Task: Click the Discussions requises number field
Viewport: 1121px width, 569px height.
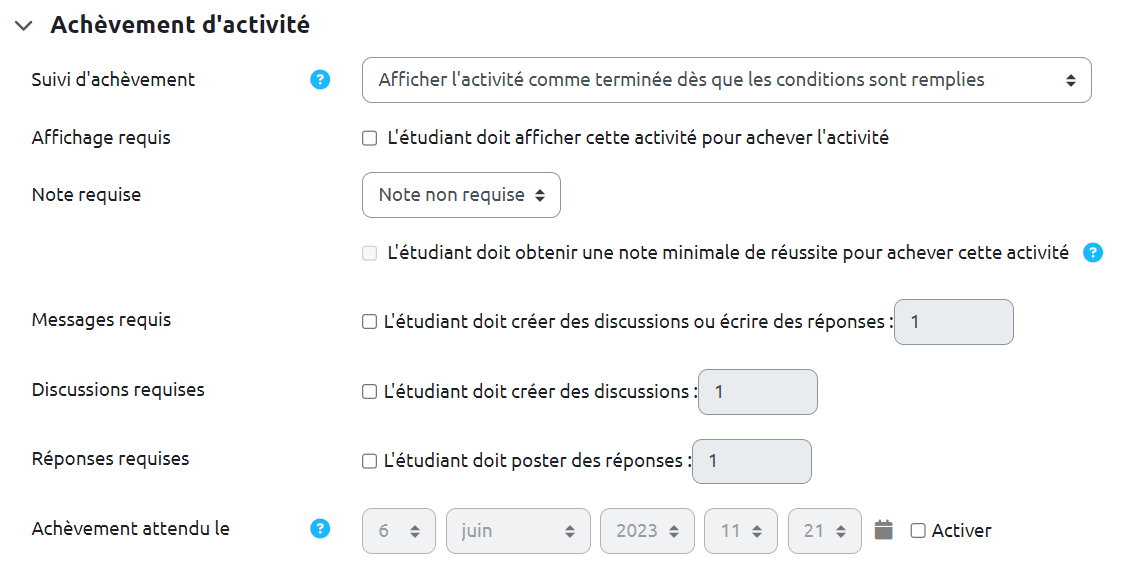Action: click(x=757, y=392)
